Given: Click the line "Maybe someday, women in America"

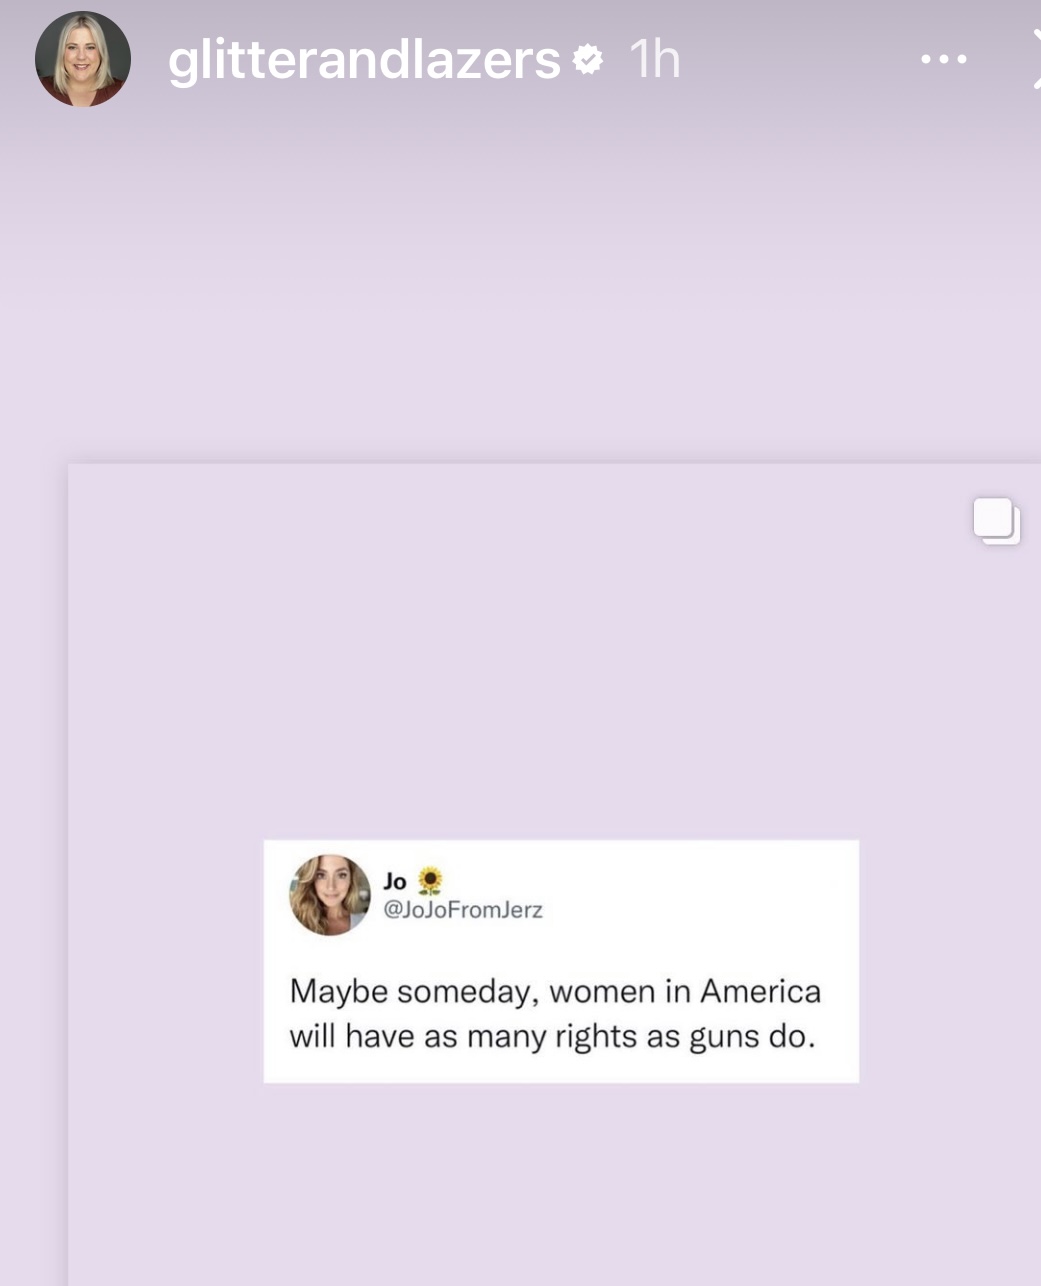Looking at the screenshot, I should (555, 991).
